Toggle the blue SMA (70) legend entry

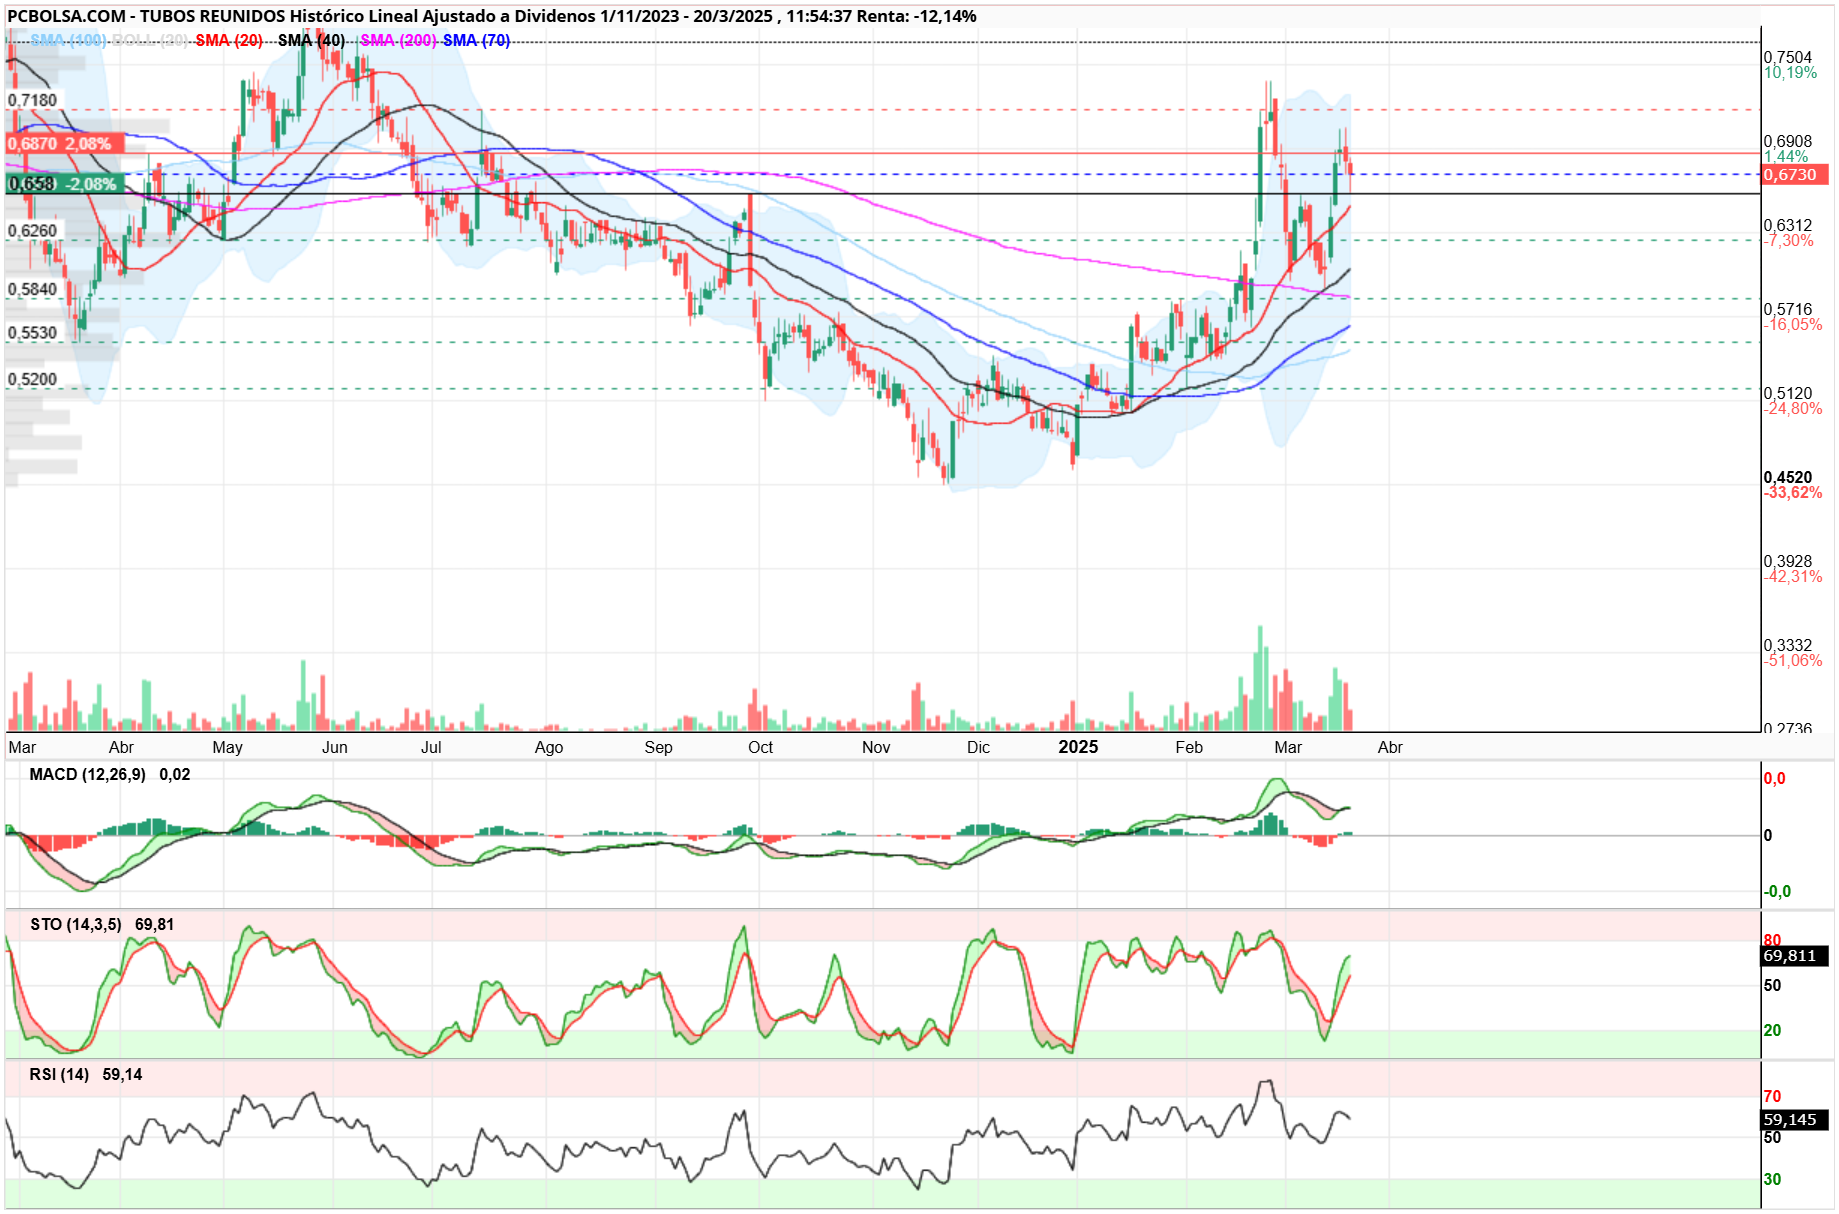click(476, 40)
